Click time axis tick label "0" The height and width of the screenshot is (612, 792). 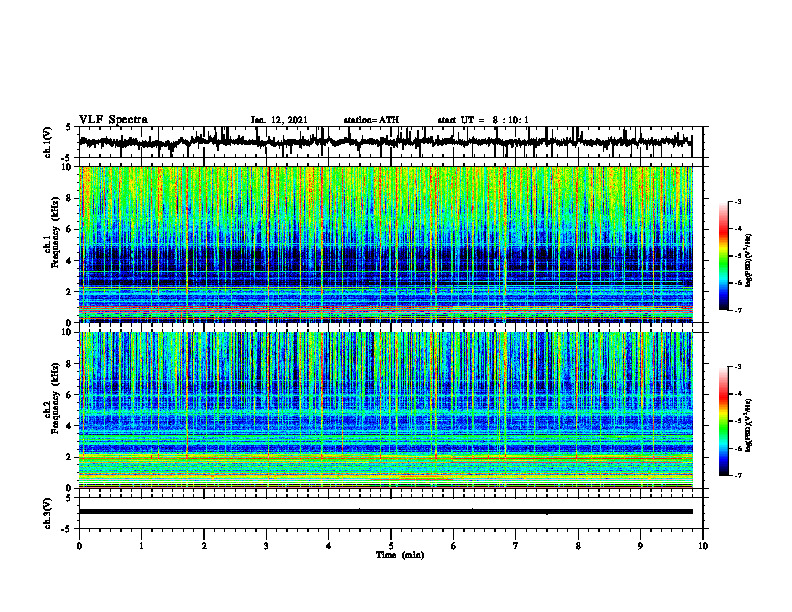[x=79, y=546]
